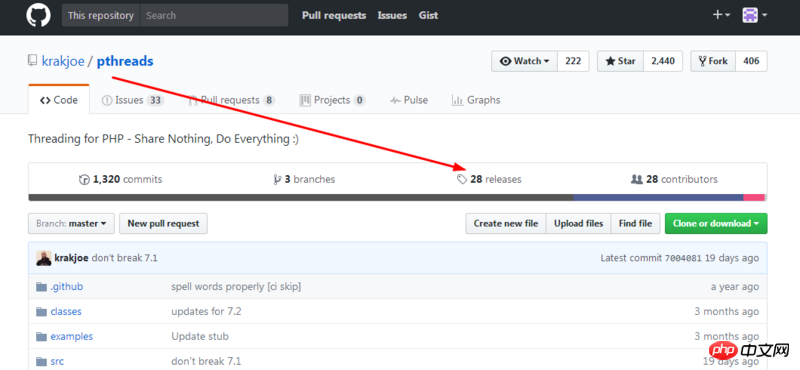
Task: View the 1,320 commits history
Action: (x=120, y=180)
